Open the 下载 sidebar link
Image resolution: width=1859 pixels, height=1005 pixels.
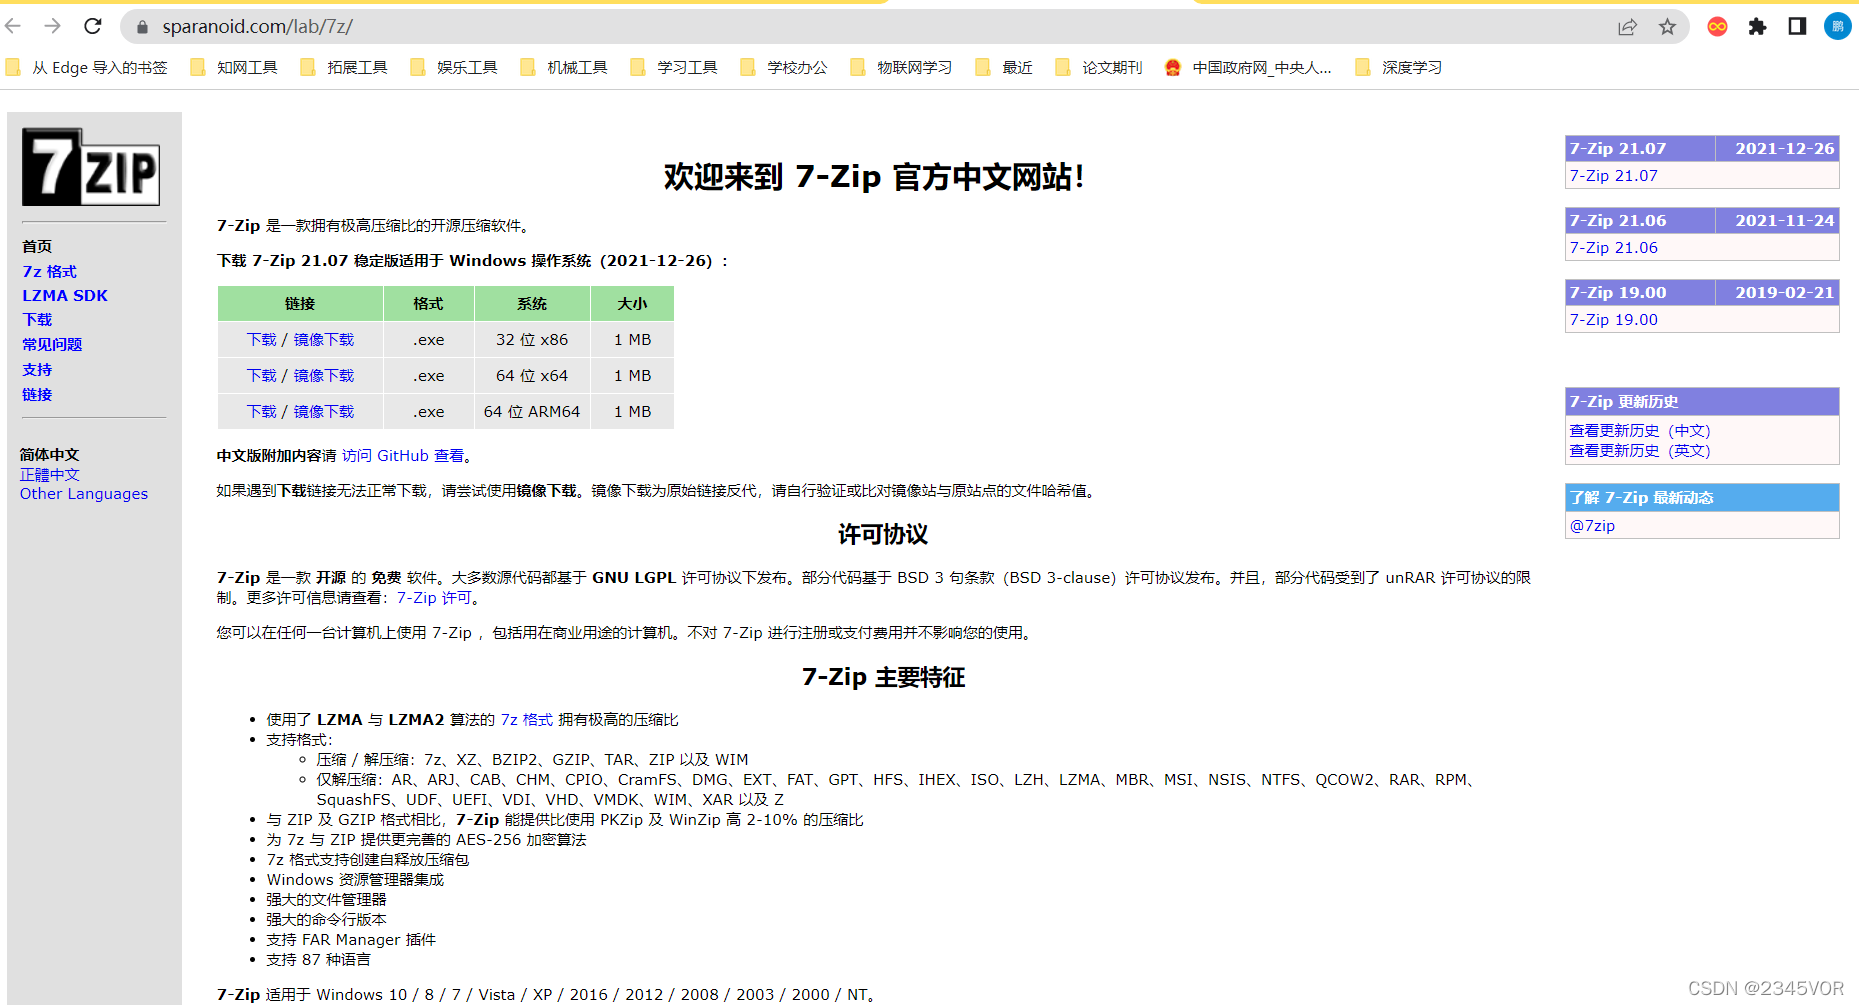[37, 320]
